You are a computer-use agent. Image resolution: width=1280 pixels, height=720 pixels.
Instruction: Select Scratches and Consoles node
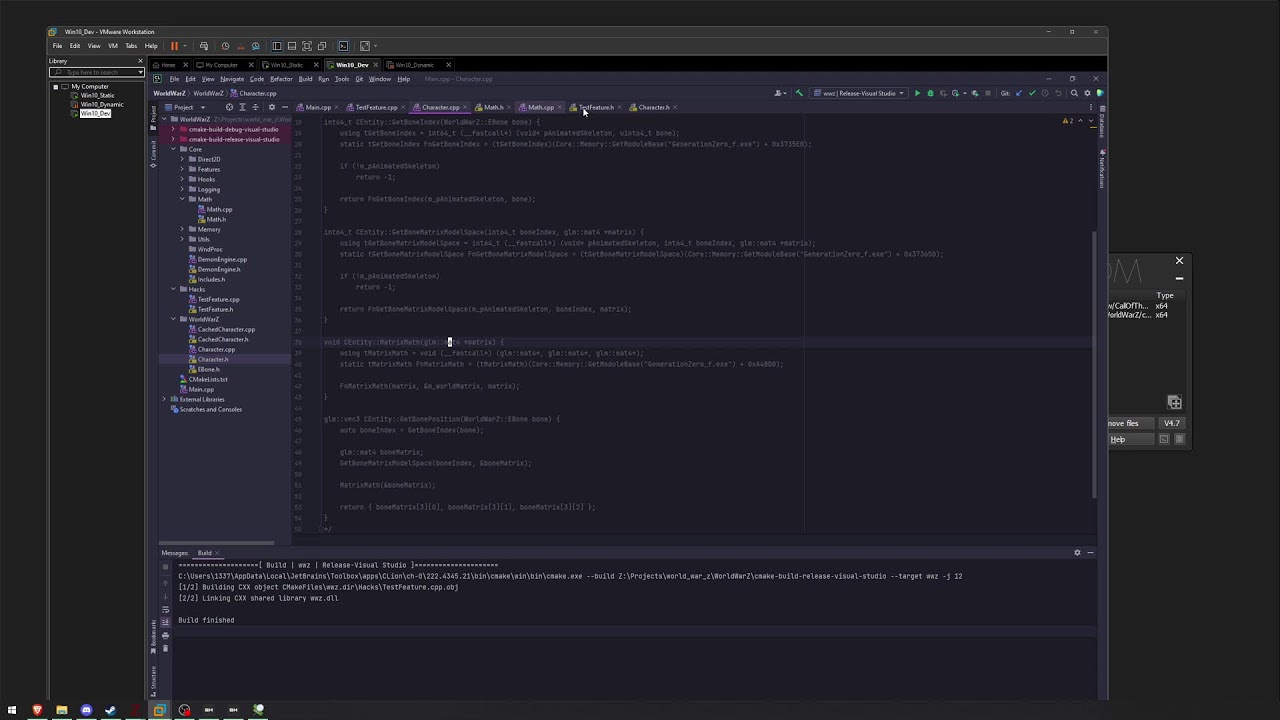point(210,409)
